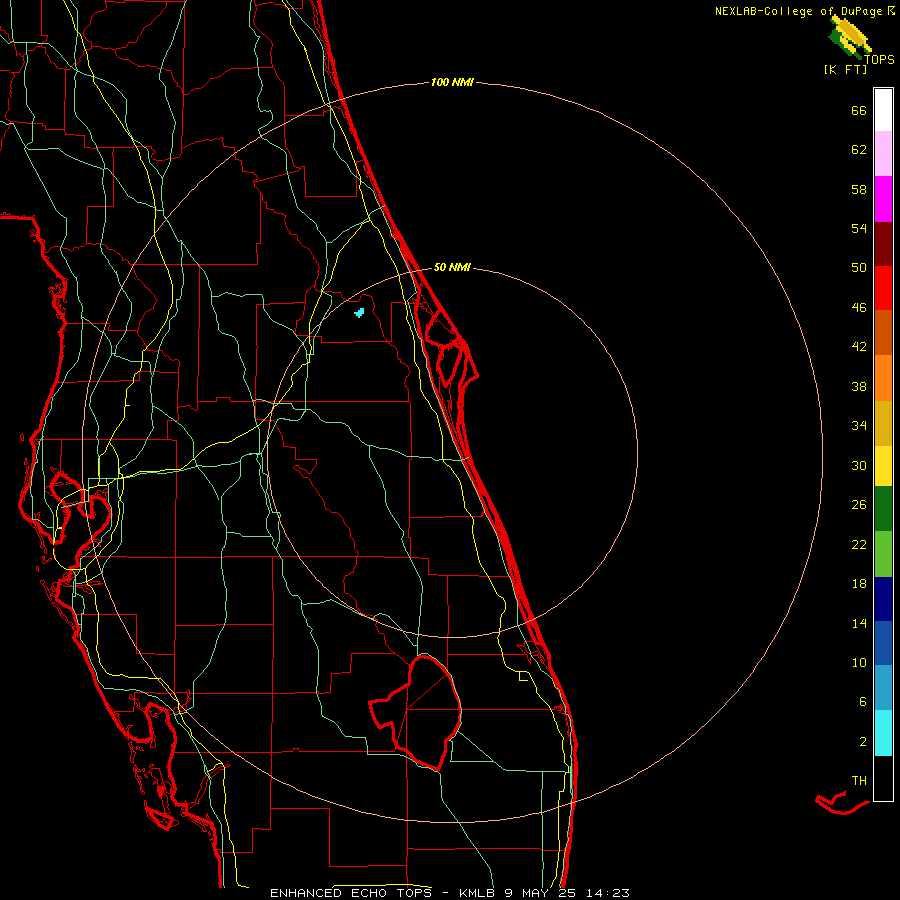Click the "ENHANCED ECHO TOPS" caption text
The height and width of the screenshot is (900, 900).
pos(351,893)
